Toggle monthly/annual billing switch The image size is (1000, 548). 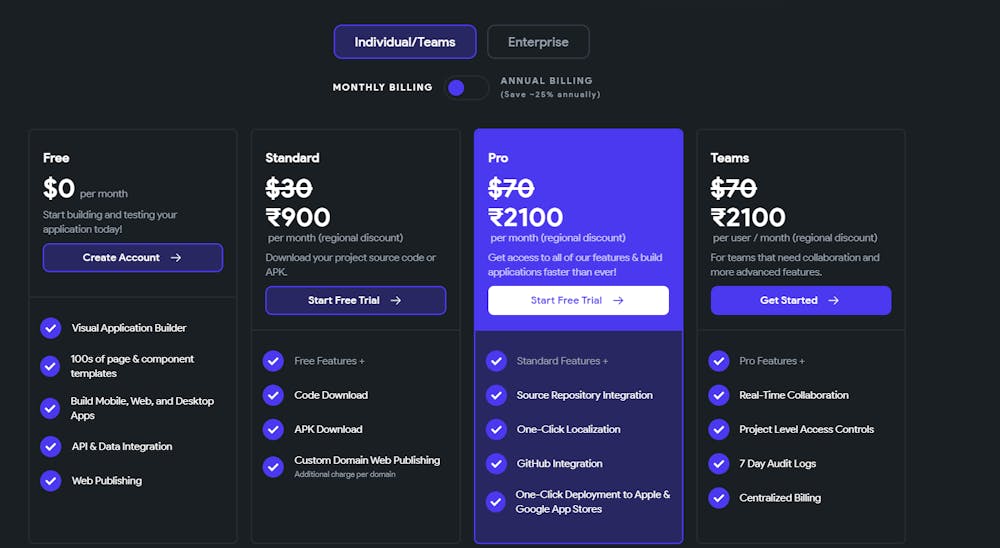point(466,88)
